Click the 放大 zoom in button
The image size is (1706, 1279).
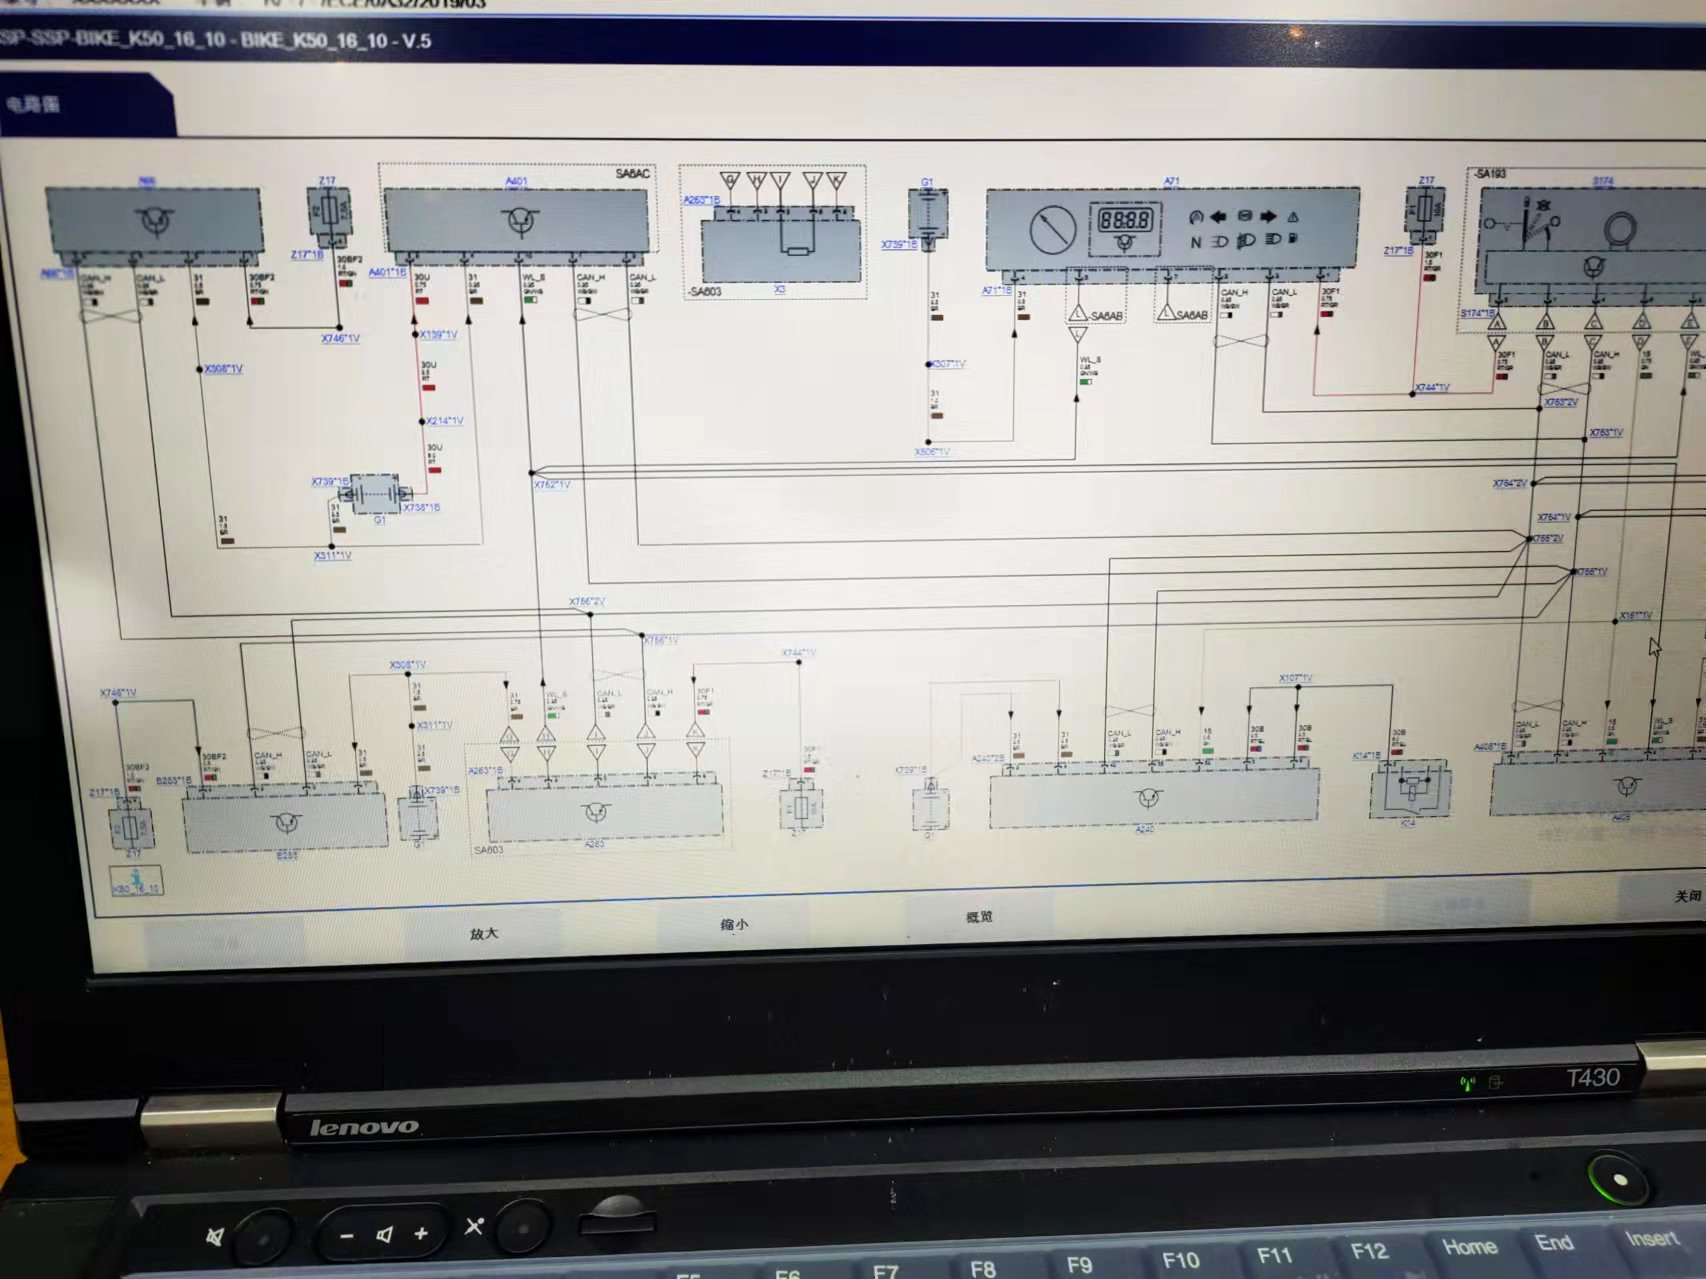tap(484, 933)
